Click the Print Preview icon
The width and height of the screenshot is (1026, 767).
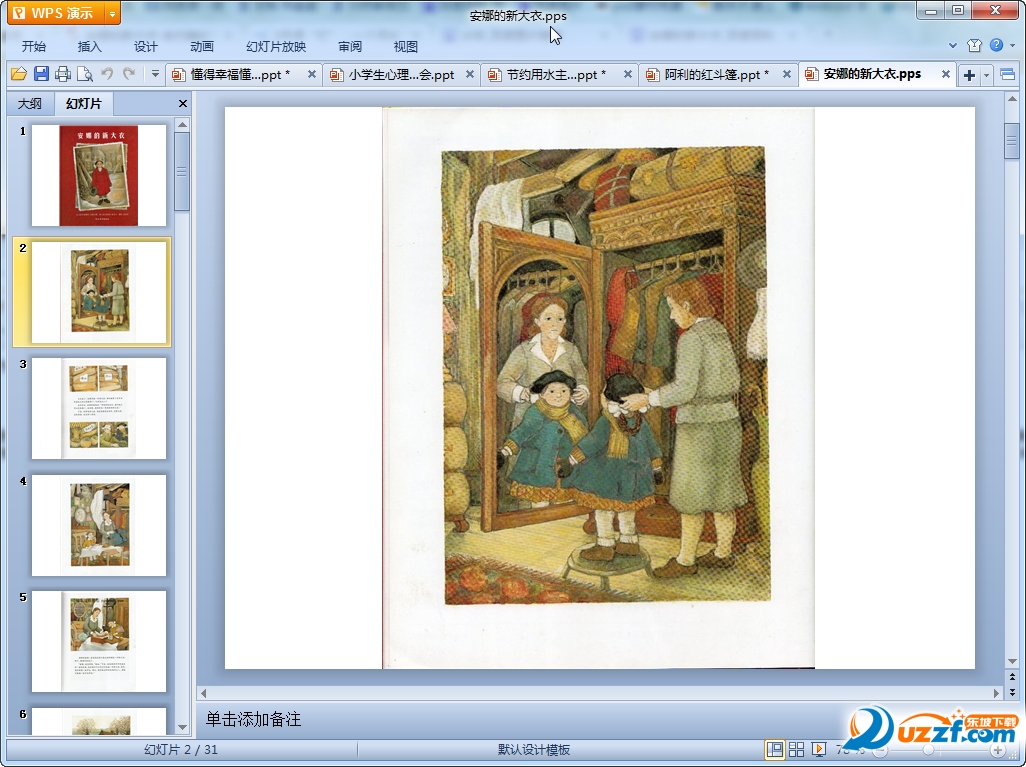click(x=85, y=74)
